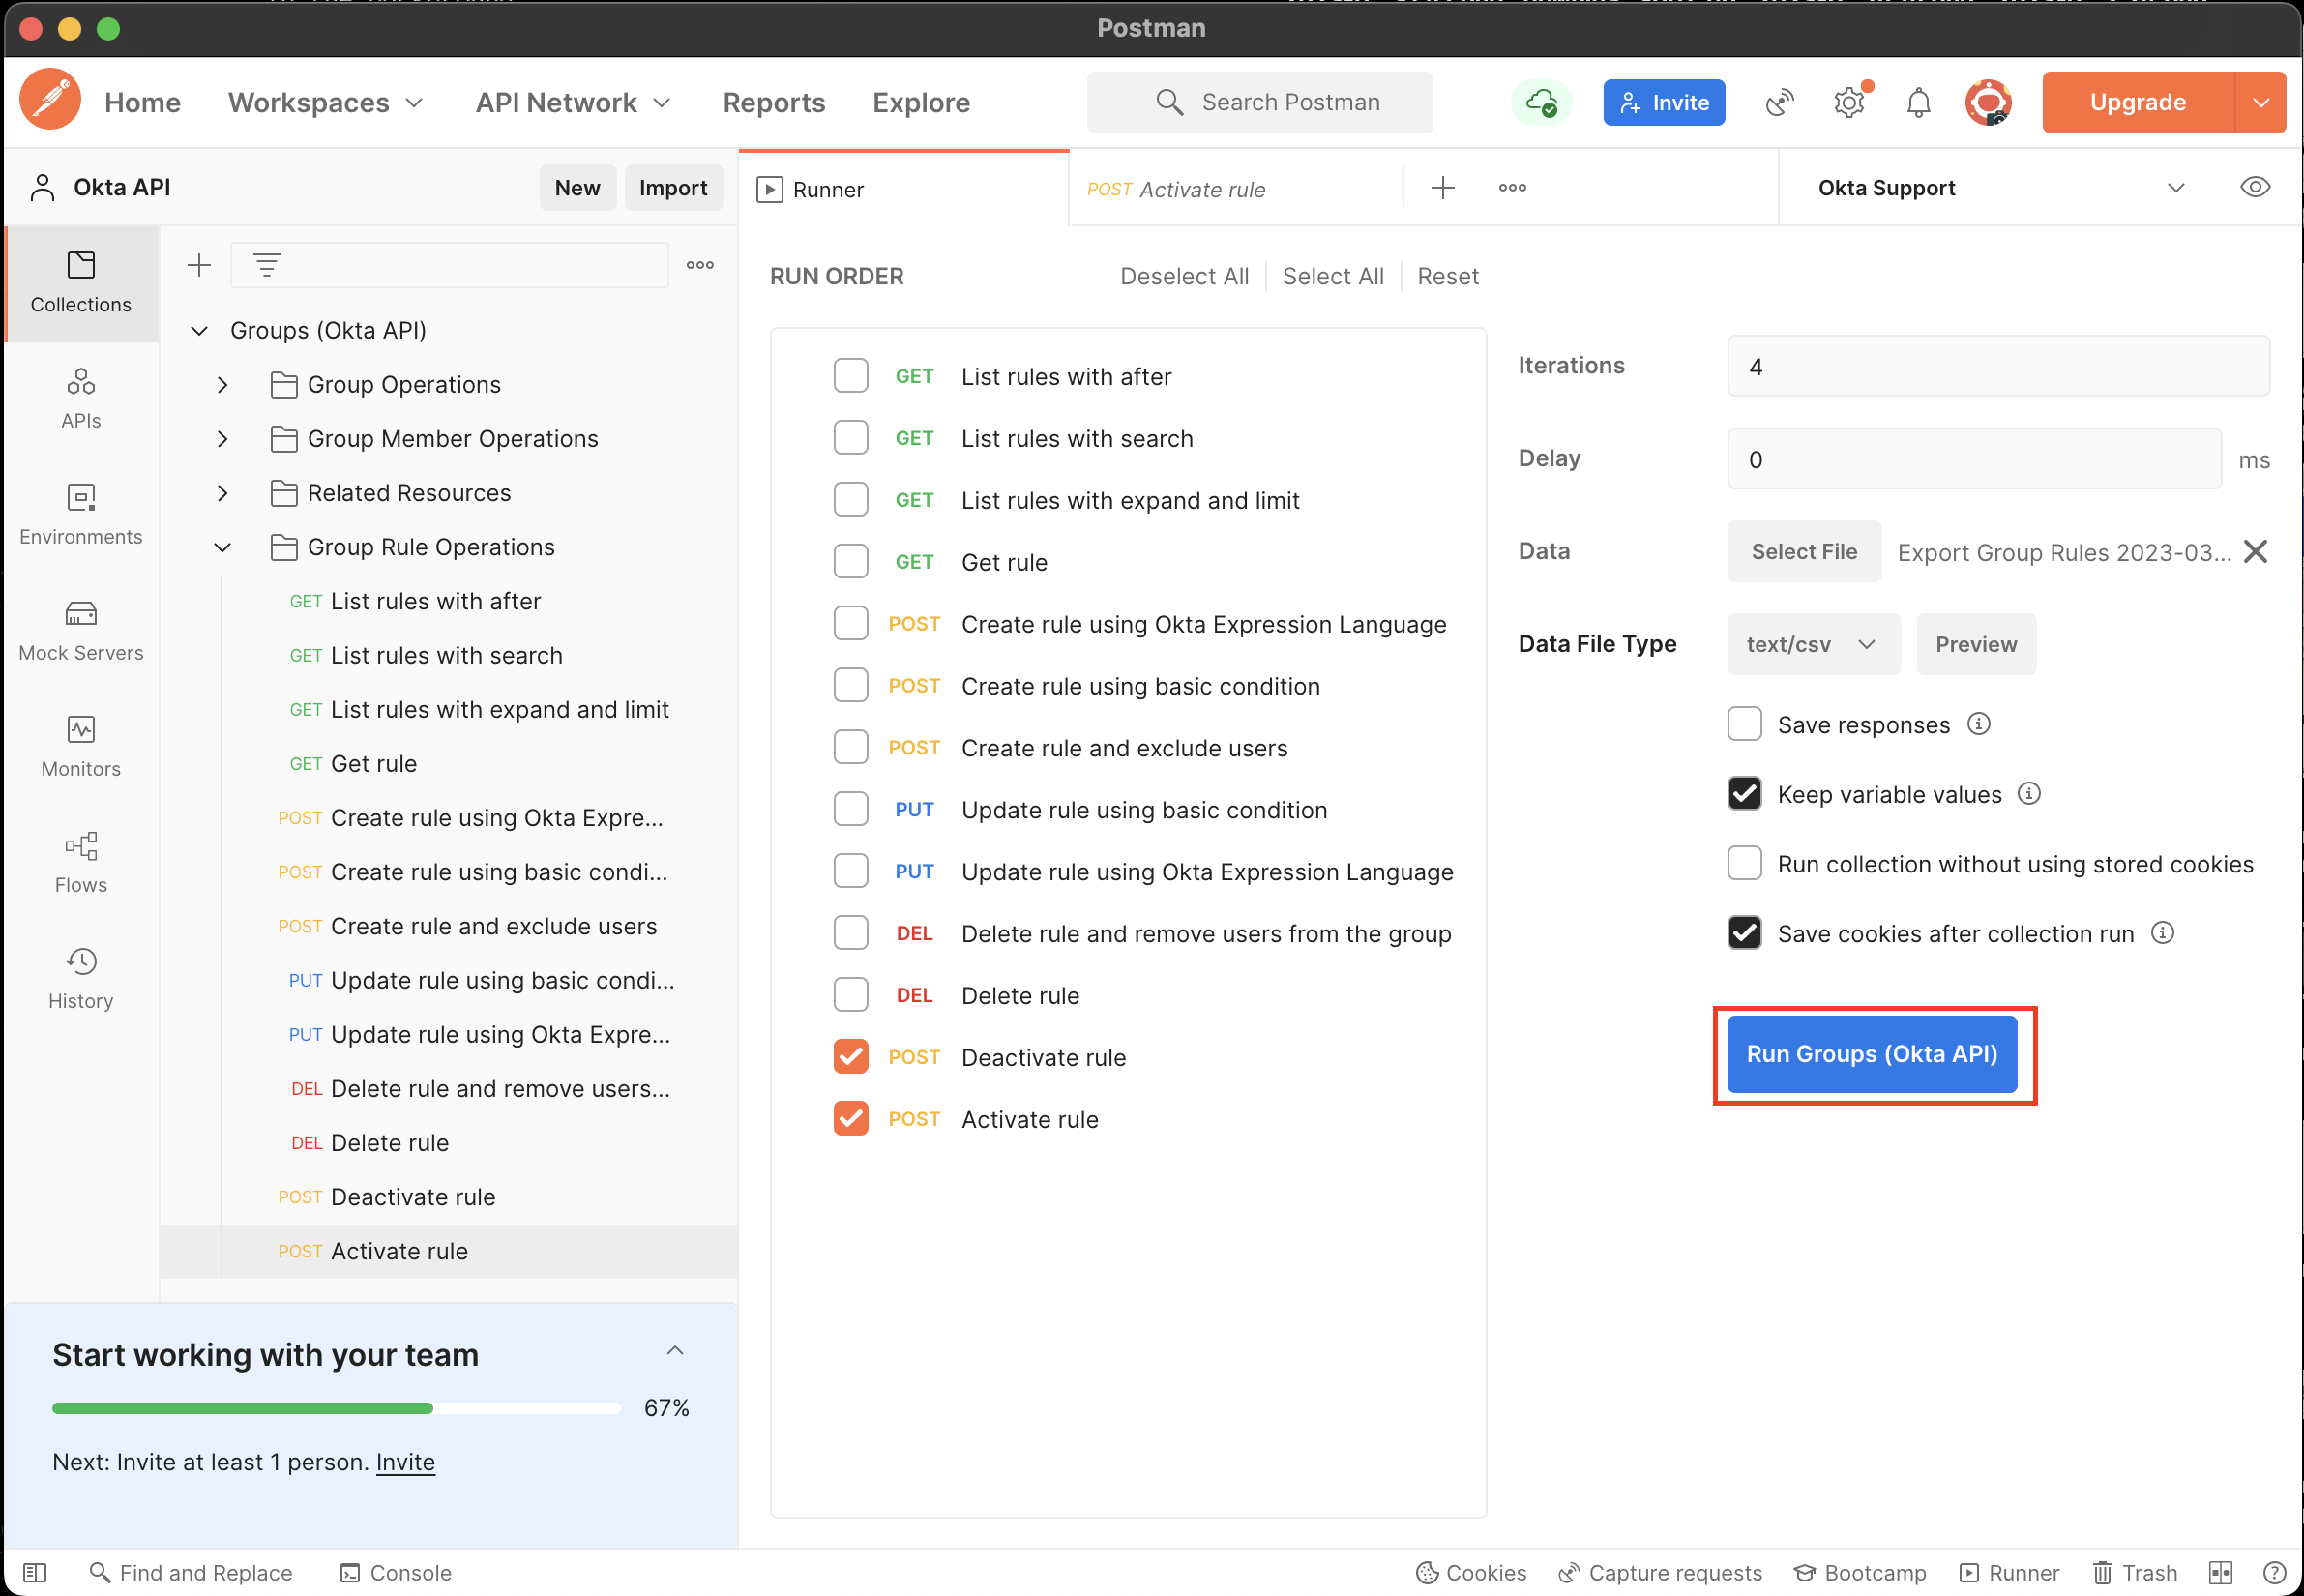Viewport: 2304px width, 1596px height.
Task: Open the Monitors sidebar panel
Action: click(x=81, y=747)
